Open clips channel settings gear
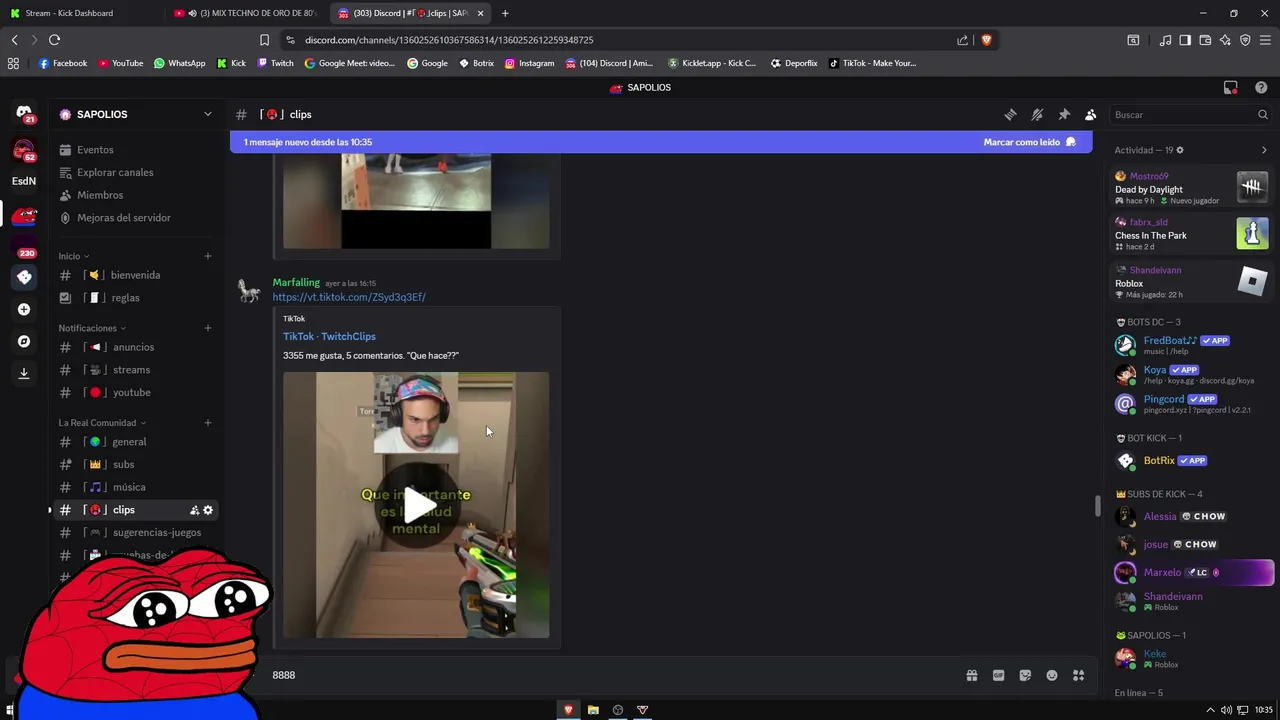The height and width of the screenshot is (720, 1280). [208, 510]
